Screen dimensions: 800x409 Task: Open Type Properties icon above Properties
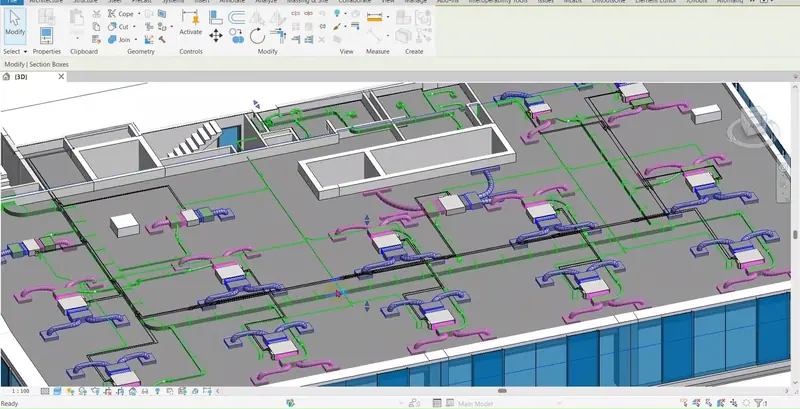(46, 17)
